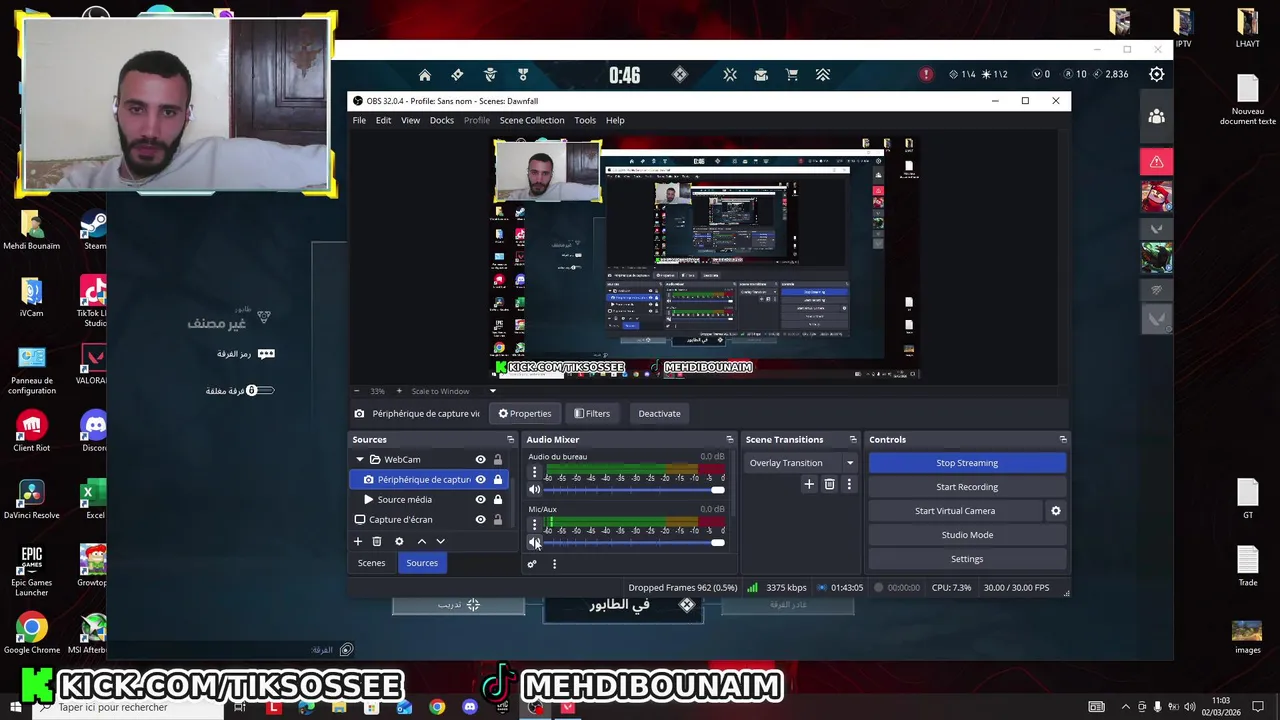The height and width of the screenshot is (720, 1280).
Task: Mute the Audio du bureau speaker icon
Action: click(534, 489)
